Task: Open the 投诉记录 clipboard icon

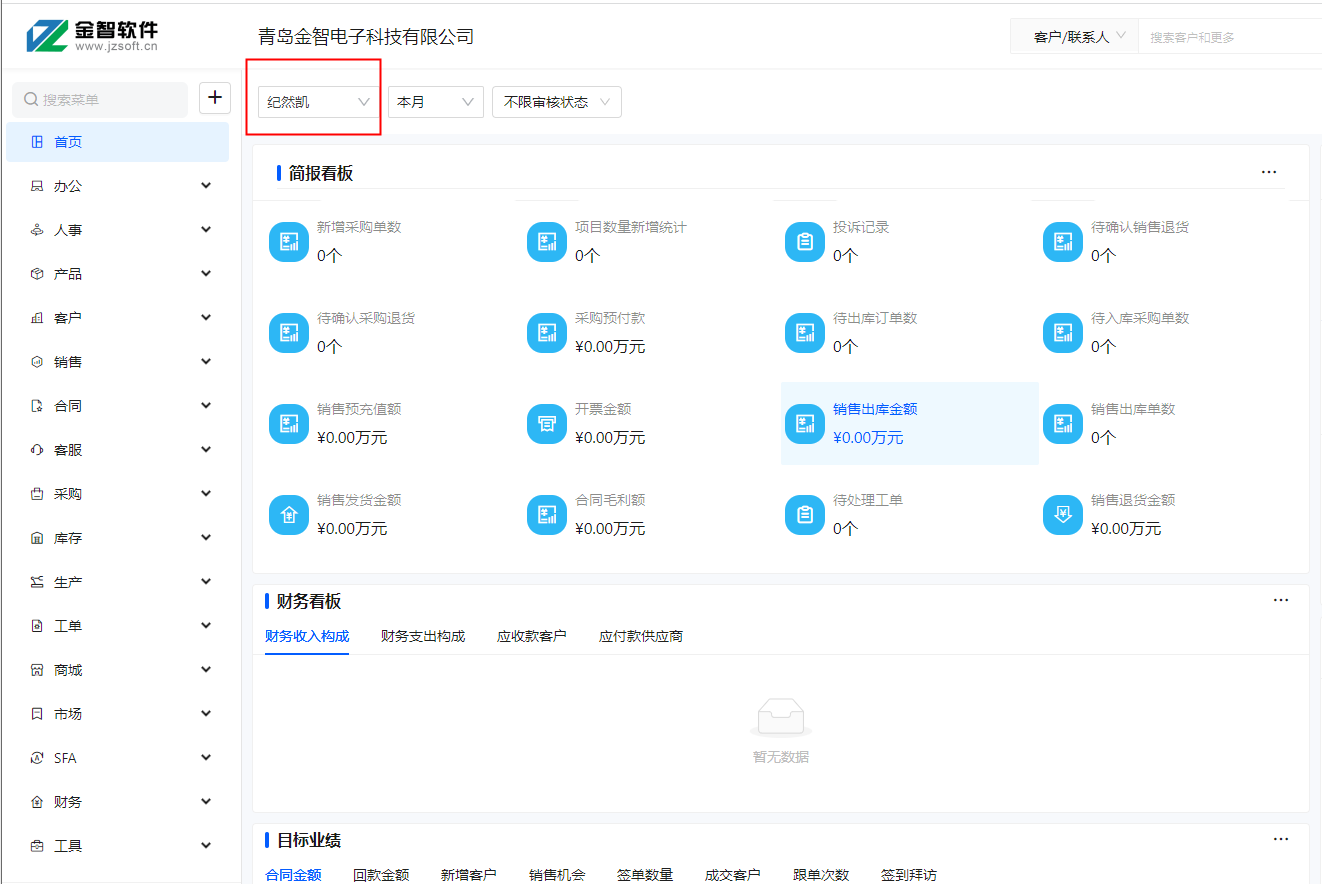Action: click(804, 242)
